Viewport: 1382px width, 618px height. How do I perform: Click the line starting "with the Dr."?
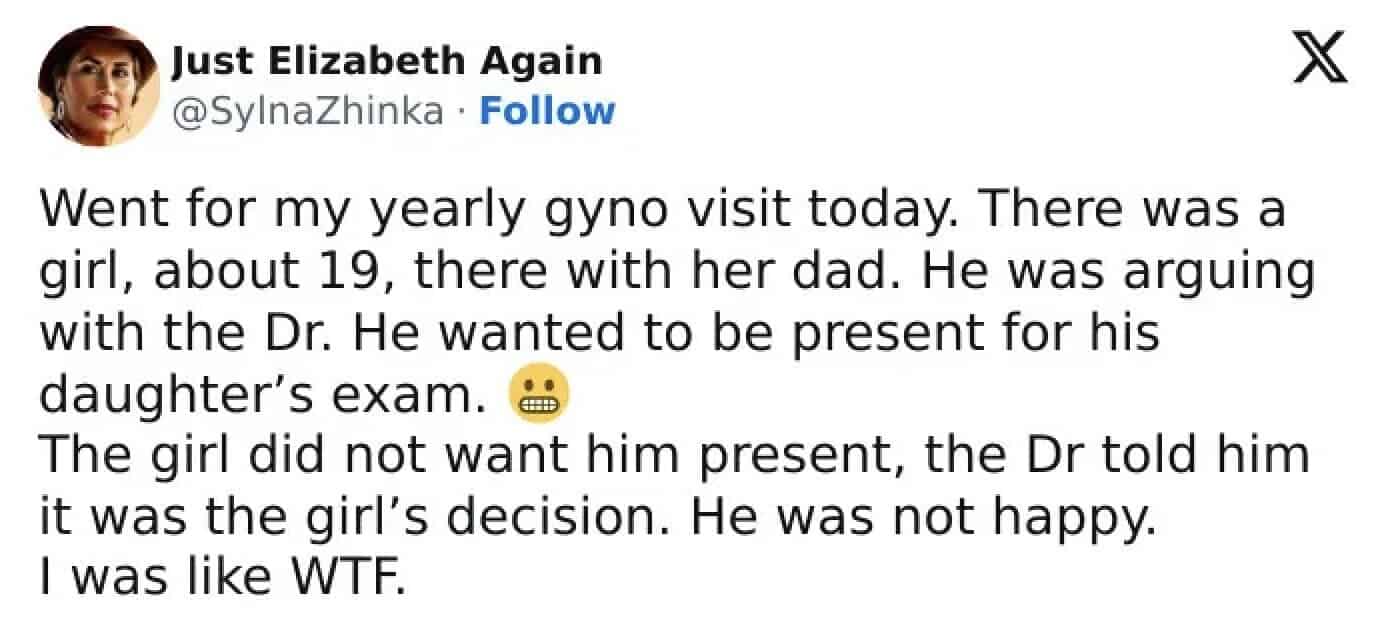pos(598,333)
